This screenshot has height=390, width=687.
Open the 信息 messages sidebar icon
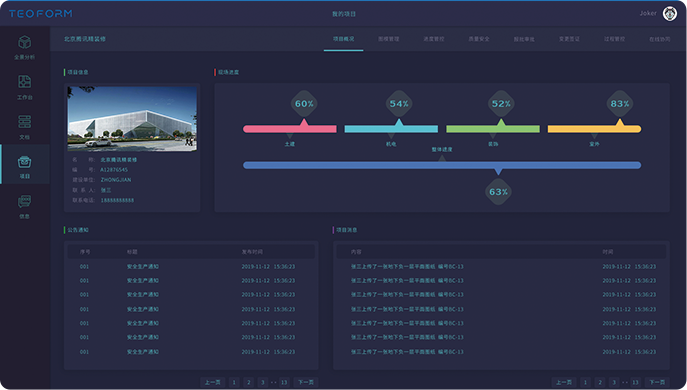(x=25, y=202)
